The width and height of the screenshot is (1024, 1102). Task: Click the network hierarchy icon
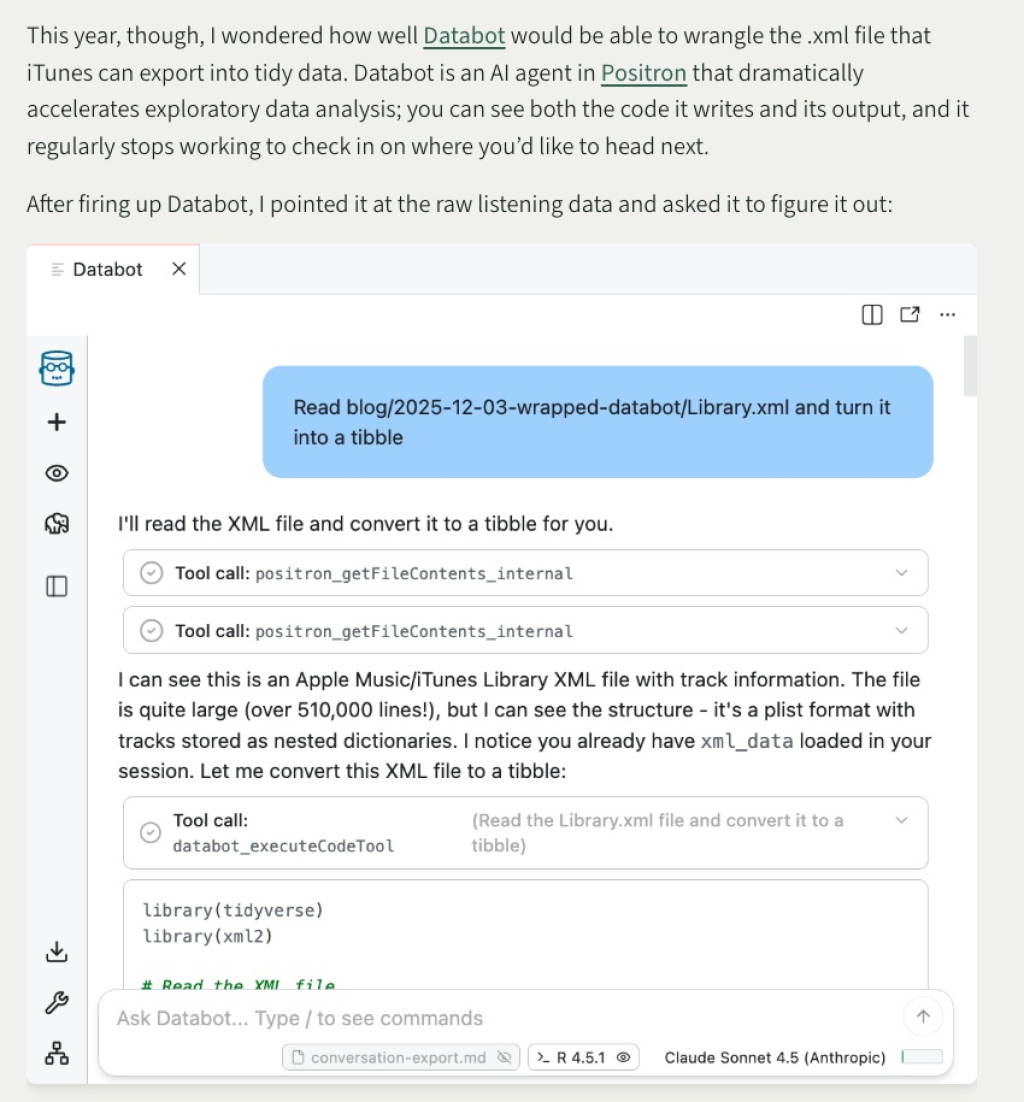click(x=57, y=1053)
